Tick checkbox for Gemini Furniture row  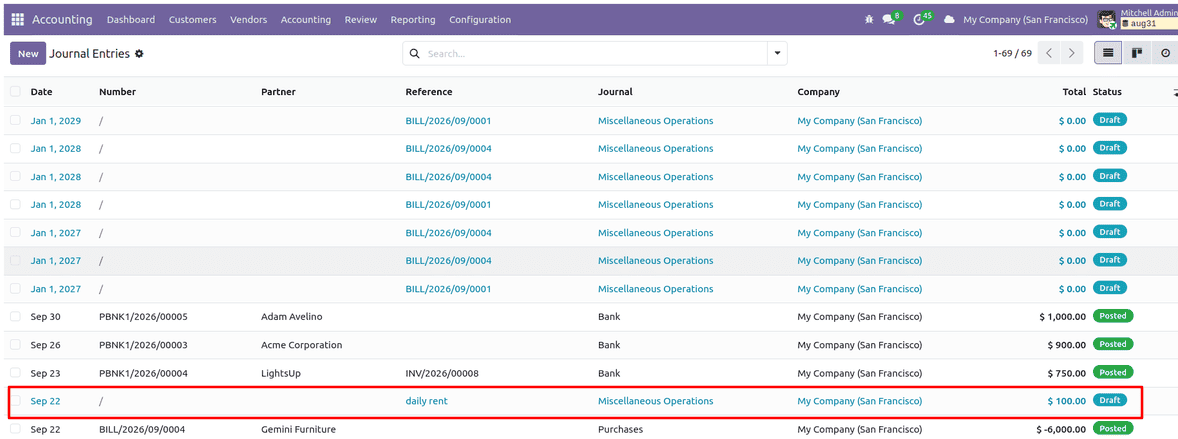(15, 429)
